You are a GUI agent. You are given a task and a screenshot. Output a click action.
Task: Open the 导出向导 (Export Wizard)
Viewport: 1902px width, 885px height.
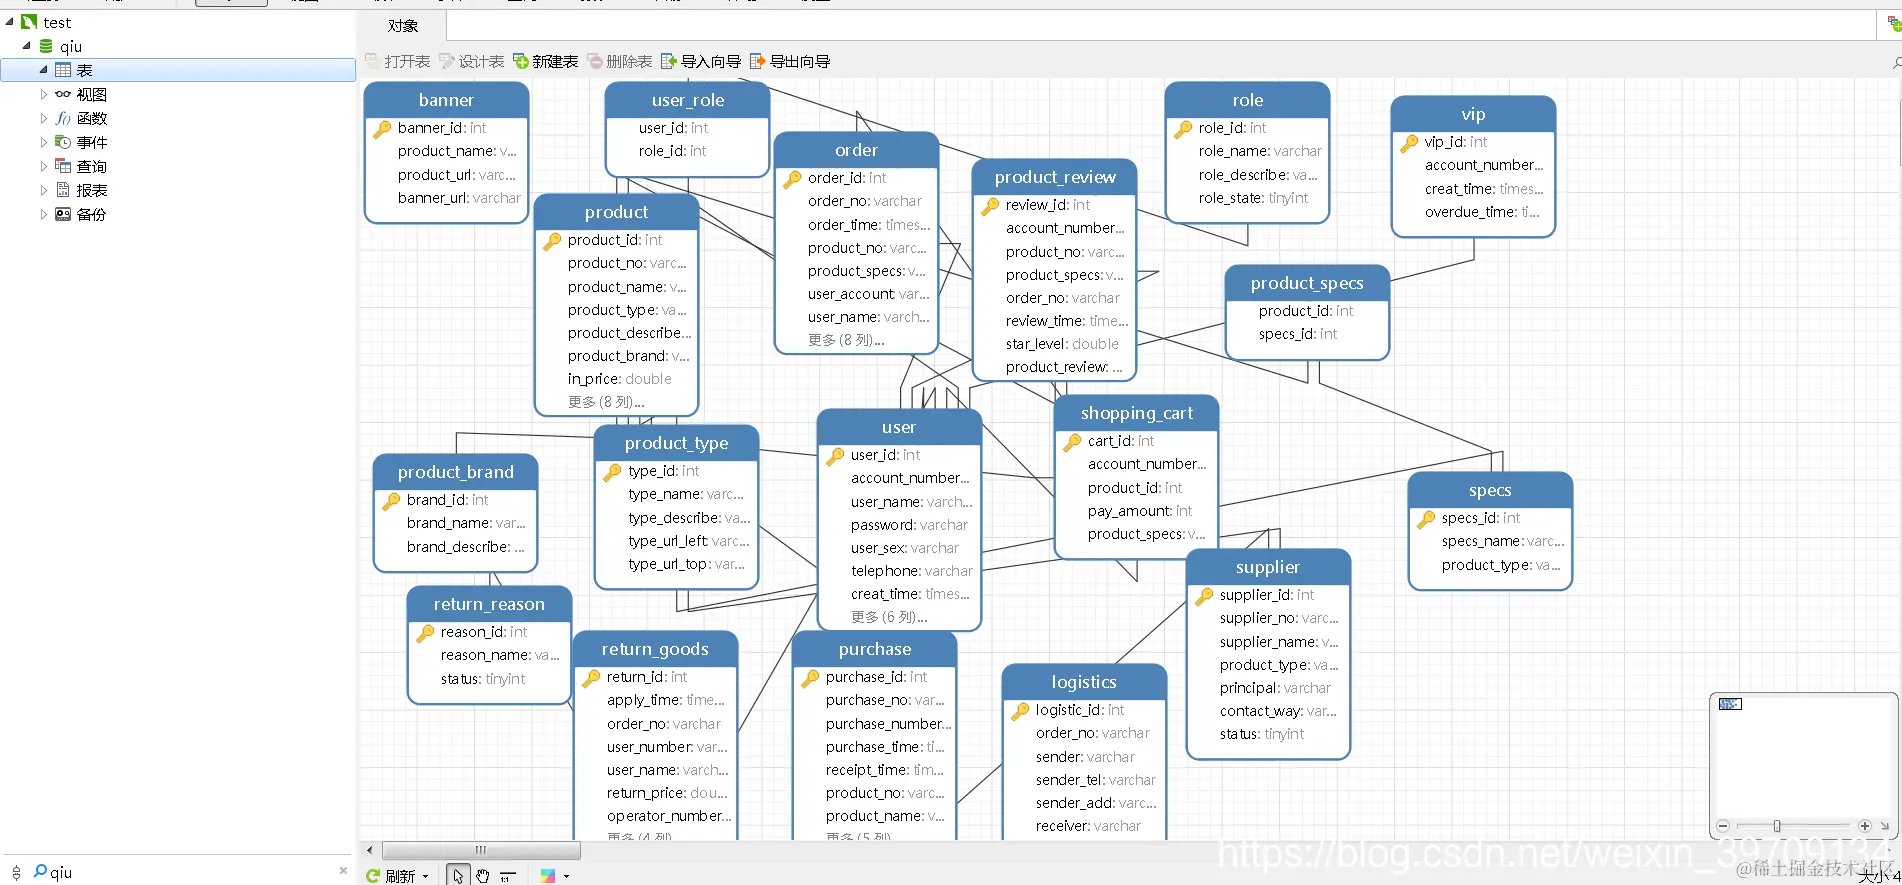tap(790, 61)
